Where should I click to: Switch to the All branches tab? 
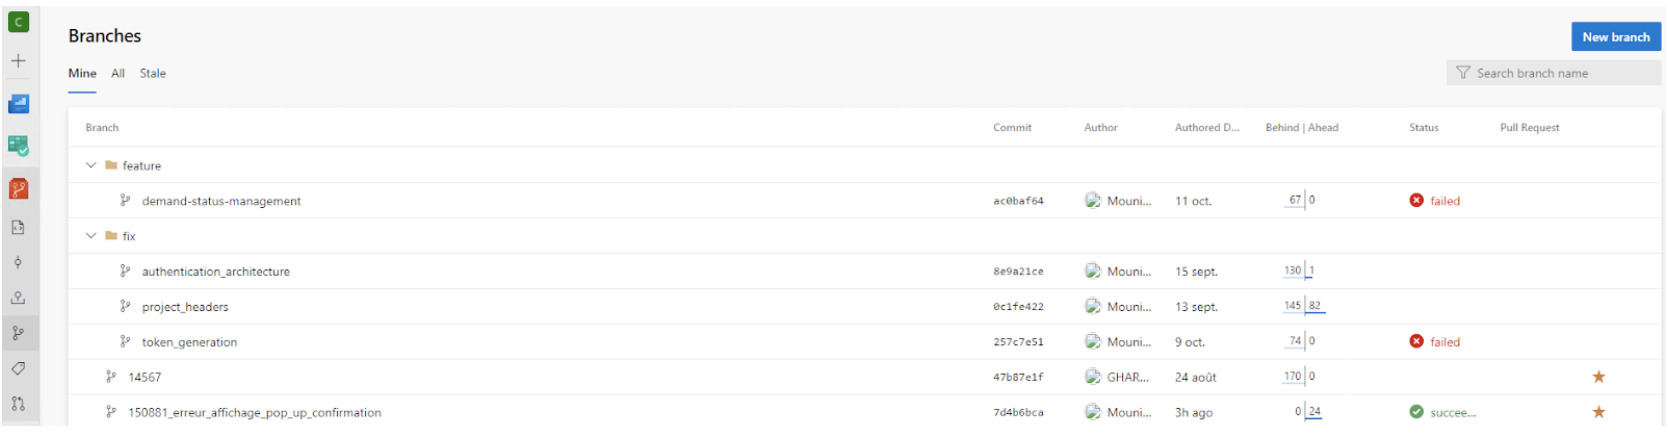pos(118,73)
